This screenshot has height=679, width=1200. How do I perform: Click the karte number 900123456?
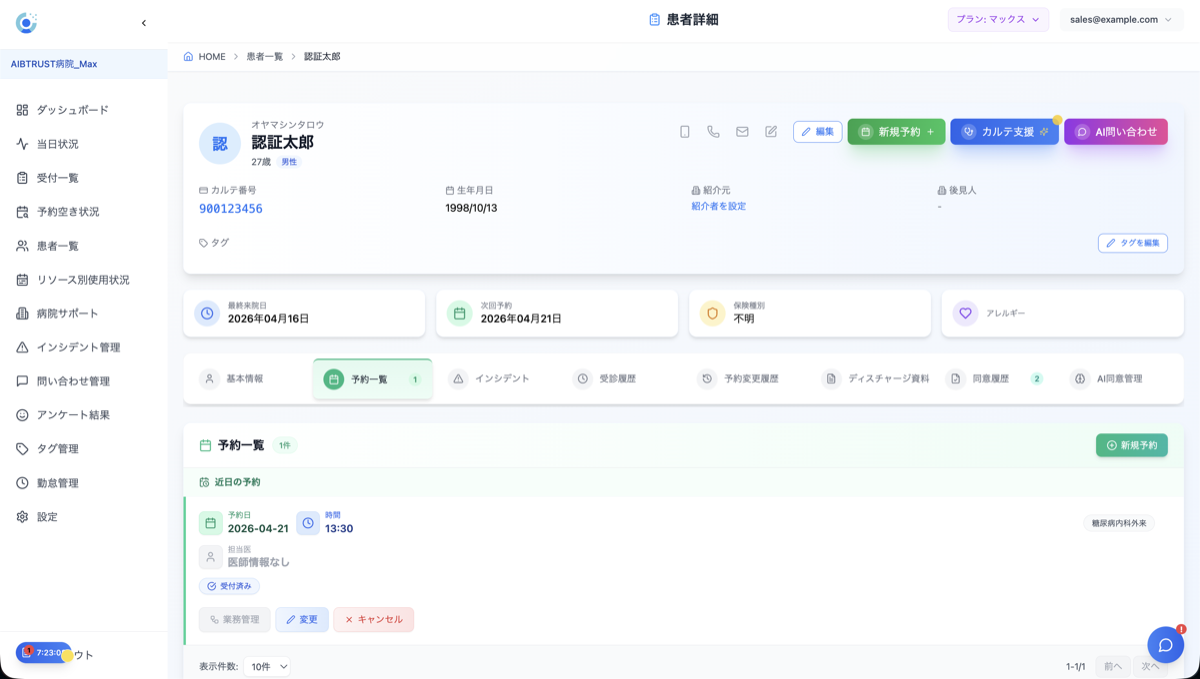(231, 209)
